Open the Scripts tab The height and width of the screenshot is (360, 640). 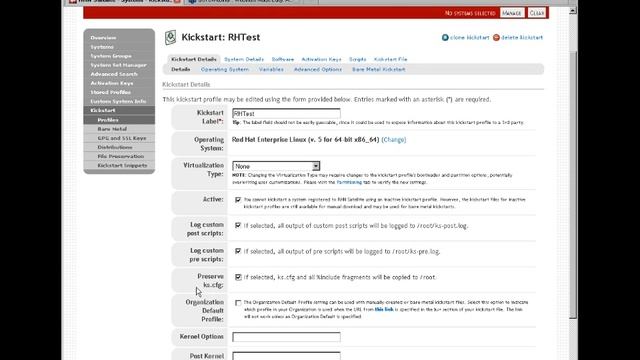coord(358,59)
